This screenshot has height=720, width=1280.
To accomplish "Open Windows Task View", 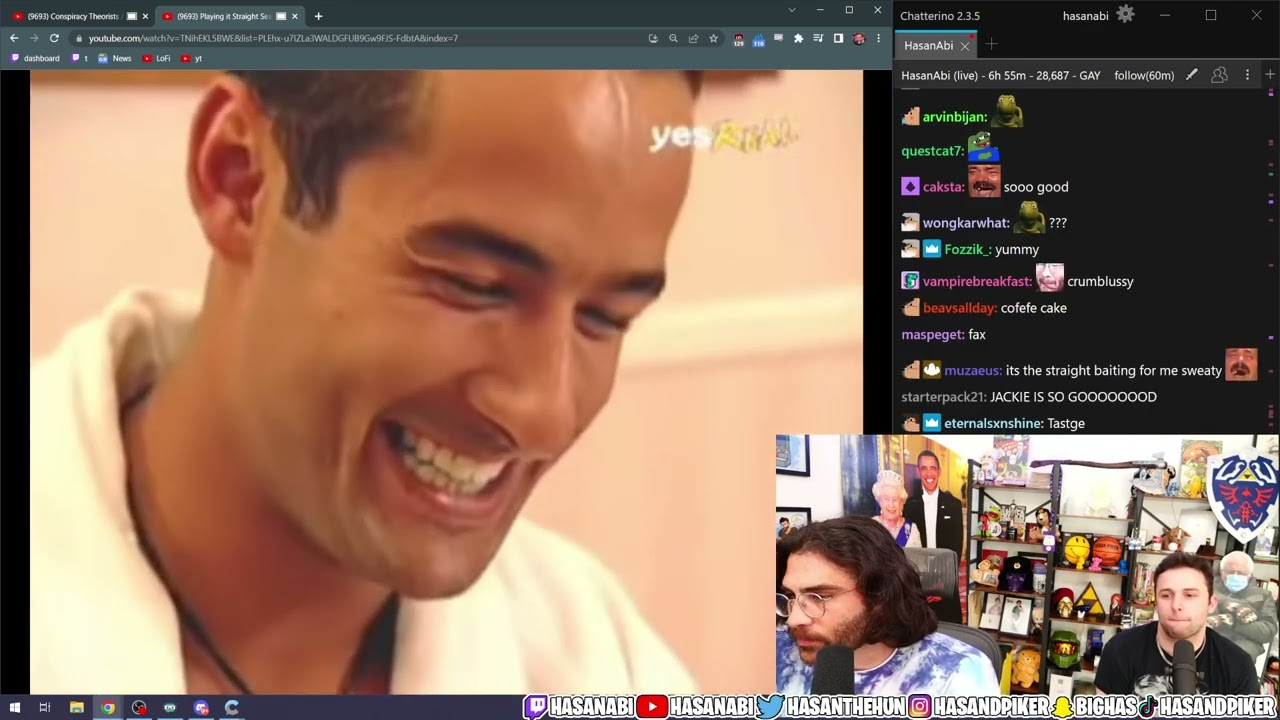I will (x=45, y=707).
